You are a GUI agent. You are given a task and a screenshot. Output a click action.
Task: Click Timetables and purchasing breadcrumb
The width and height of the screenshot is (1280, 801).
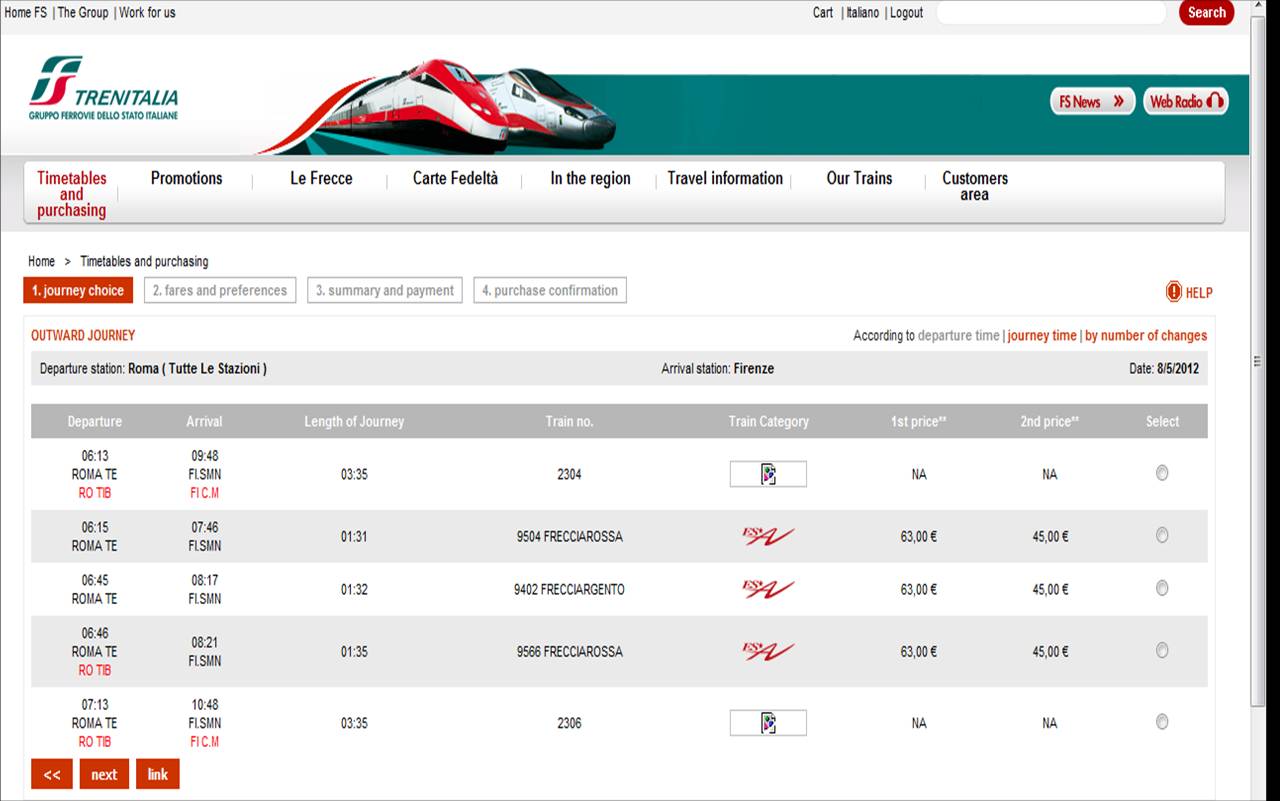point(144,261)
